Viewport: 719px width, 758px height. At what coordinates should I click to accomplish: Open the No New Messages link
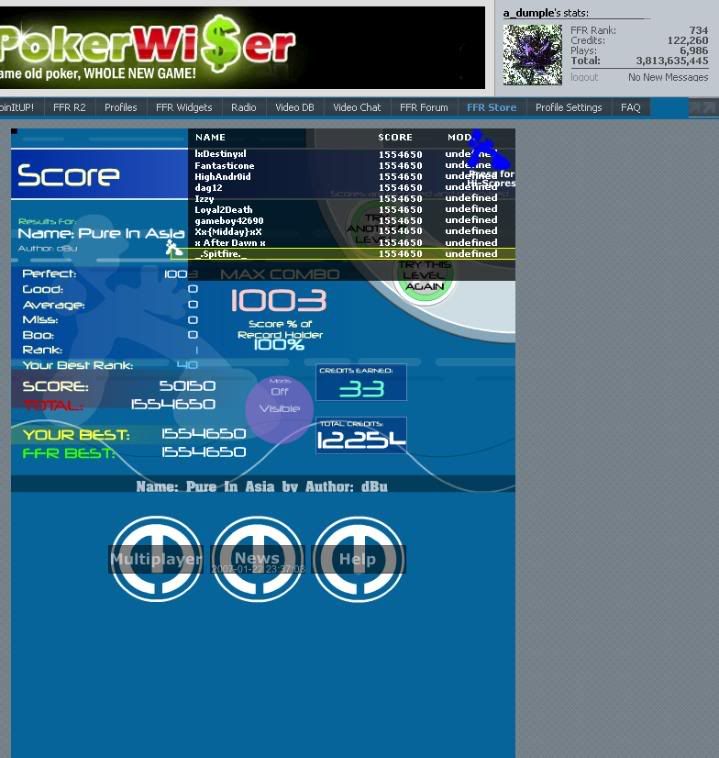(667, 77)
